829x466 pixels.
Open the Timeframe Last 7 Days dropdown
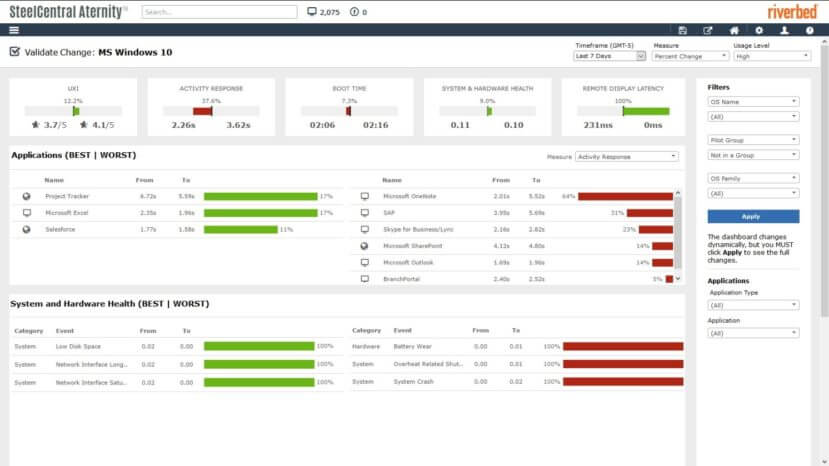610,56
